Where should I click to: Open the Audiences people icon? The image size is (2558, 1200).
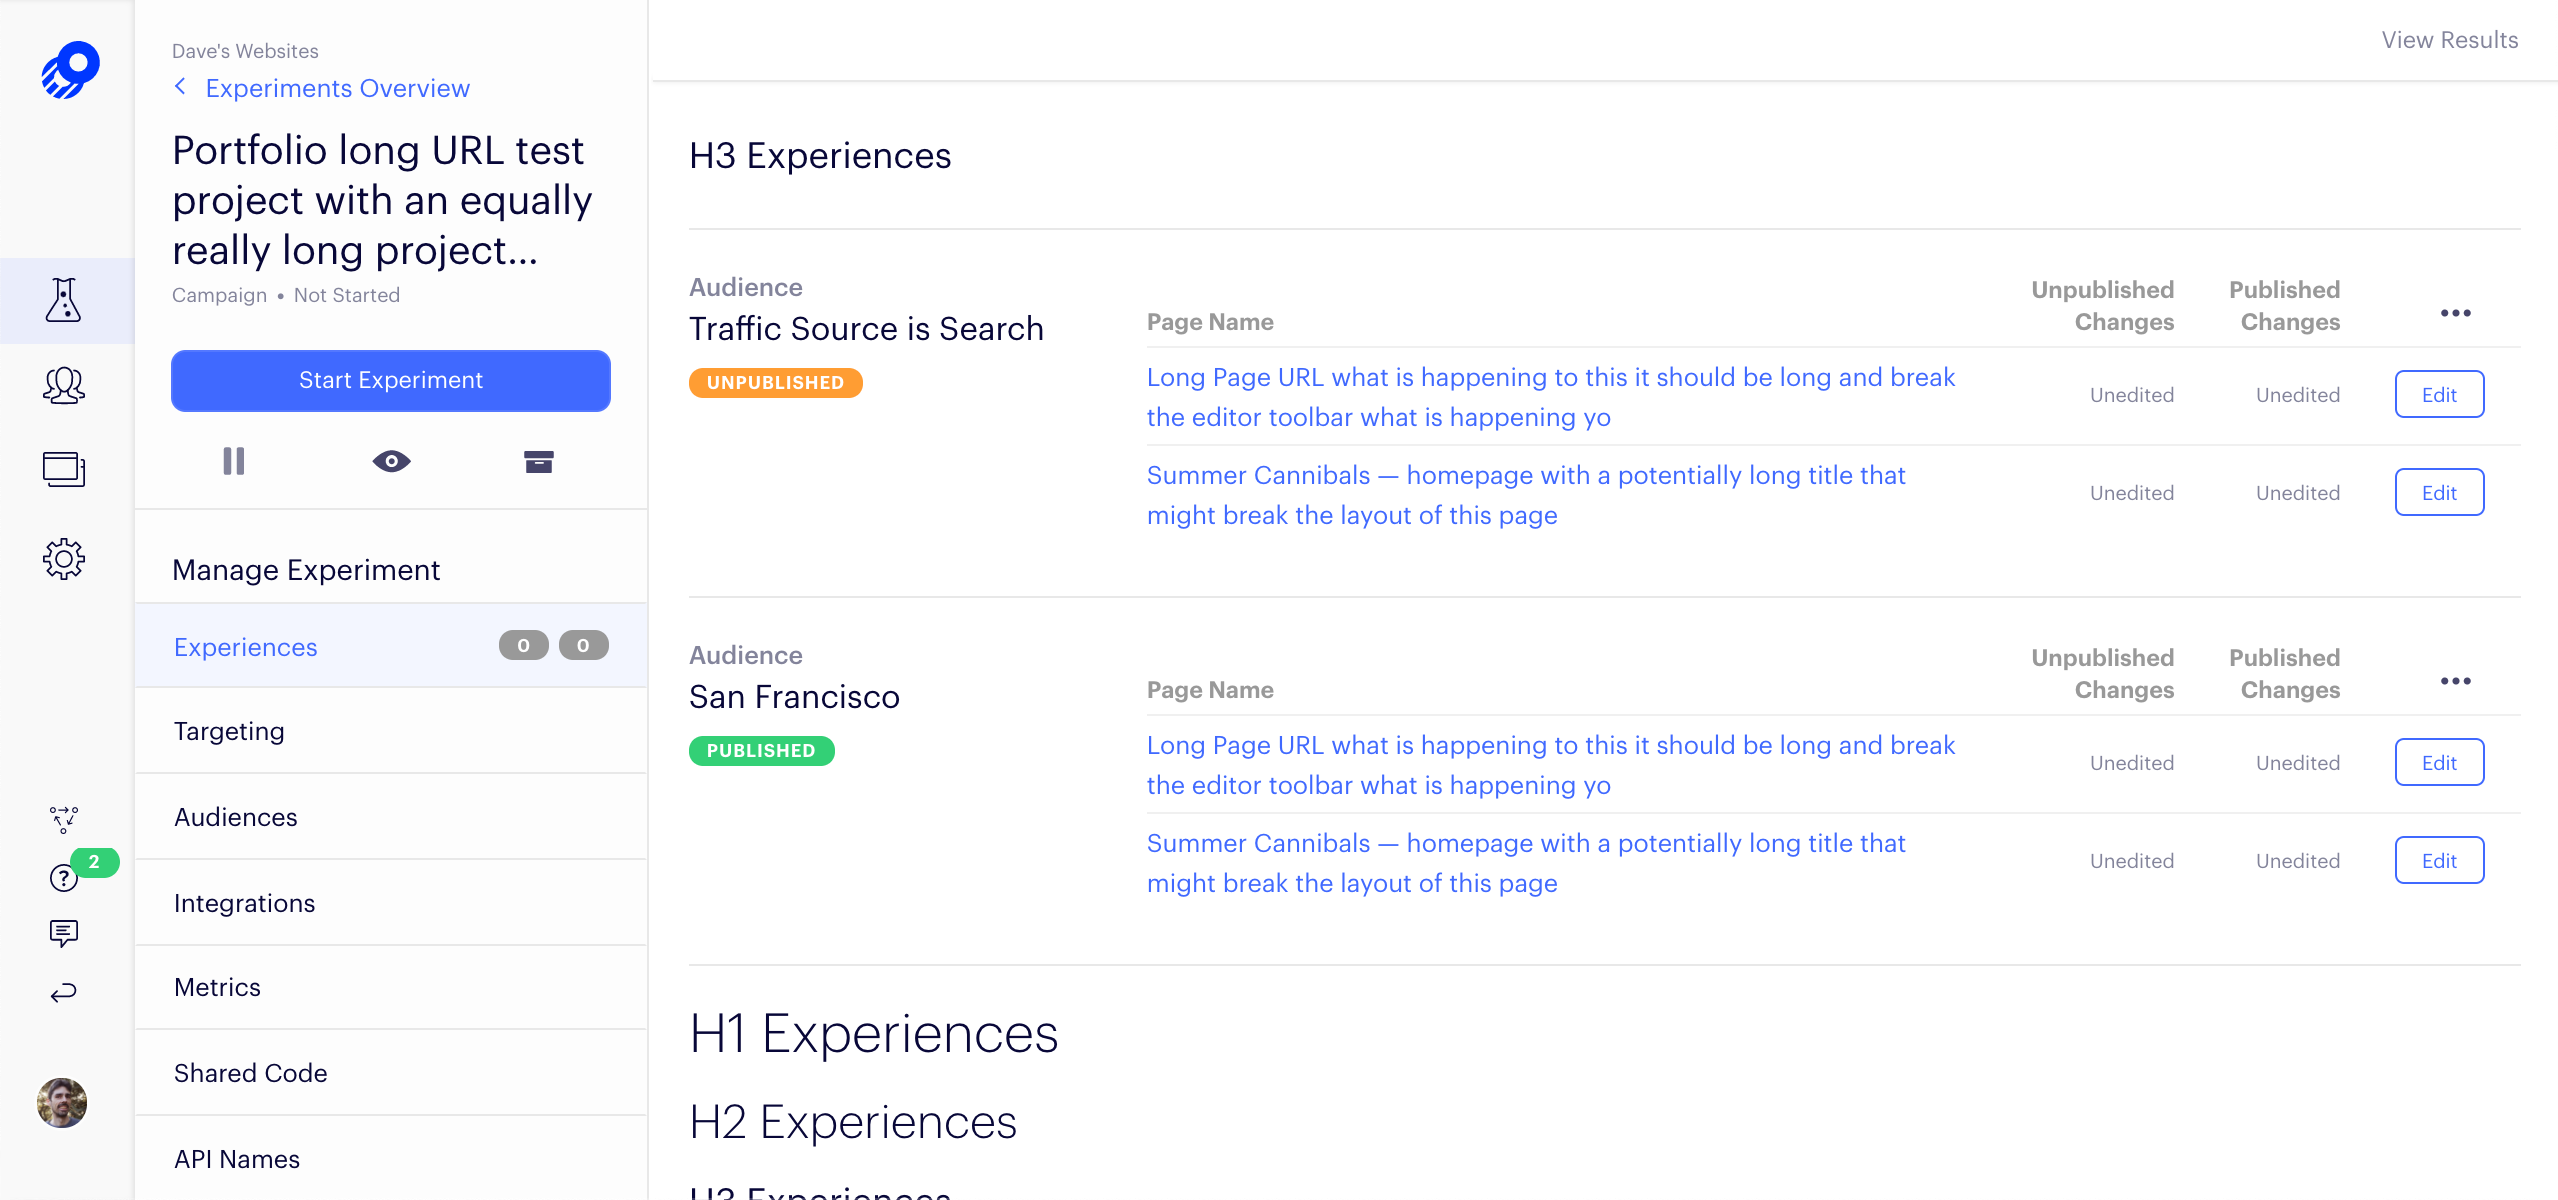click(x=64, y=385)
